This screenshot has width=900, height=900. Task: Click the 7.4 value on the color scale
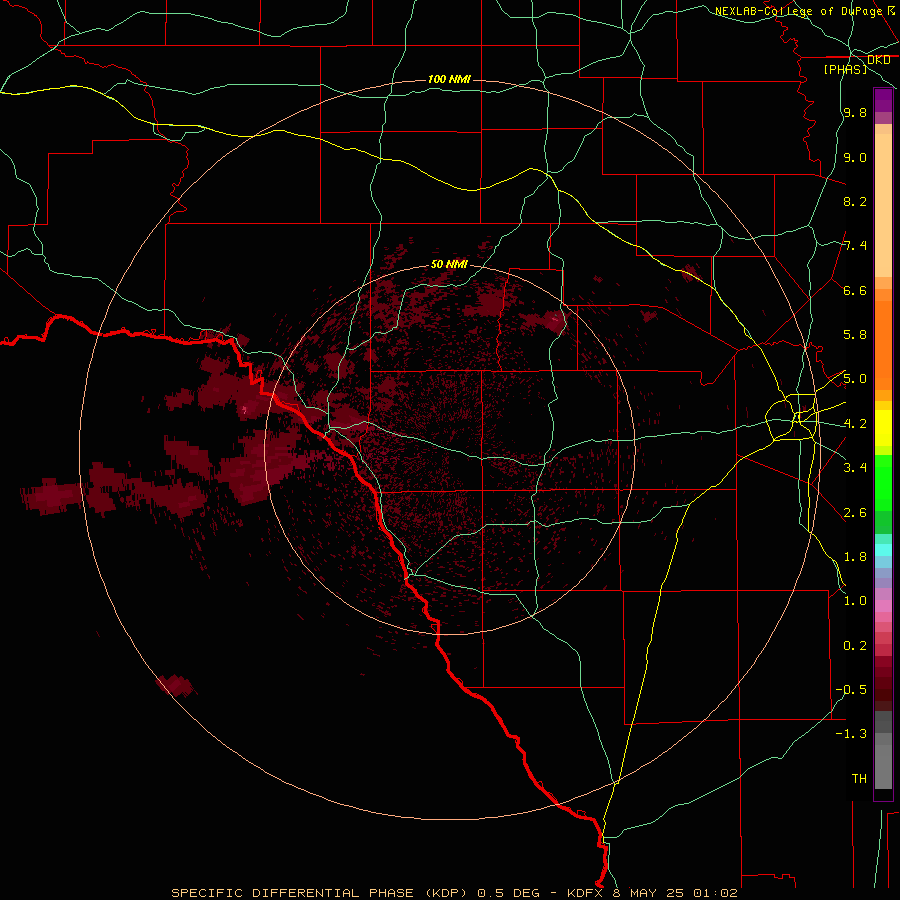click(855, 246)
